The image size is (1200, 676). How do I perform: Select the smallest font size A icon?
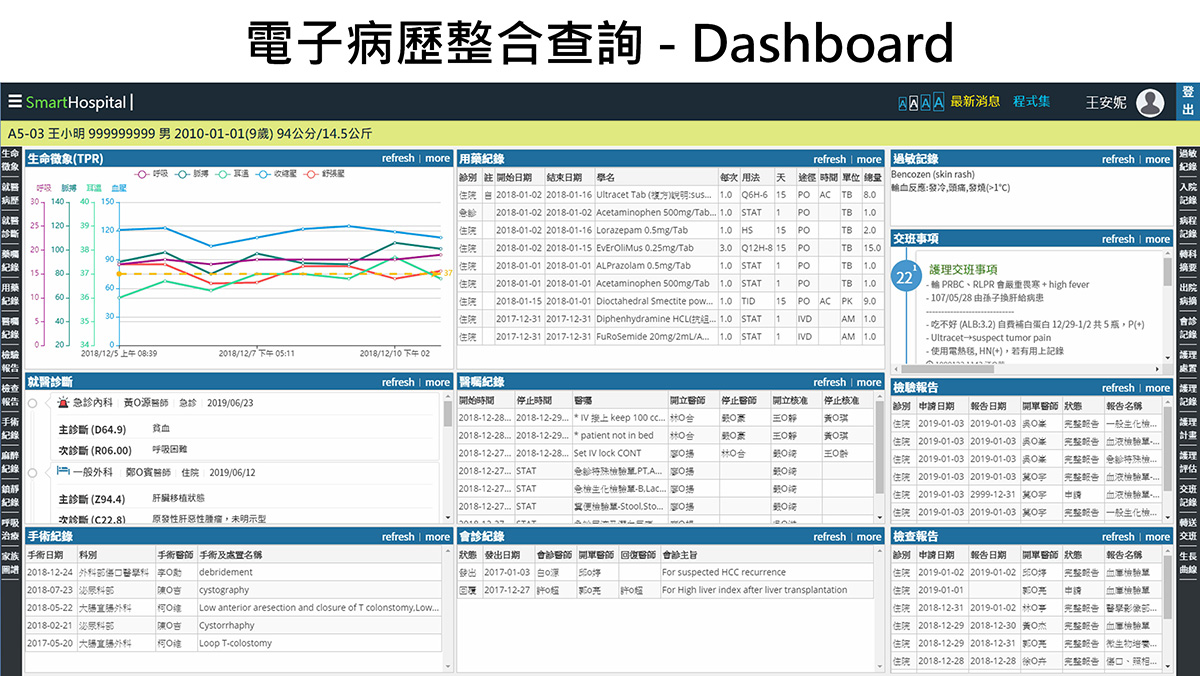[903, 103]
